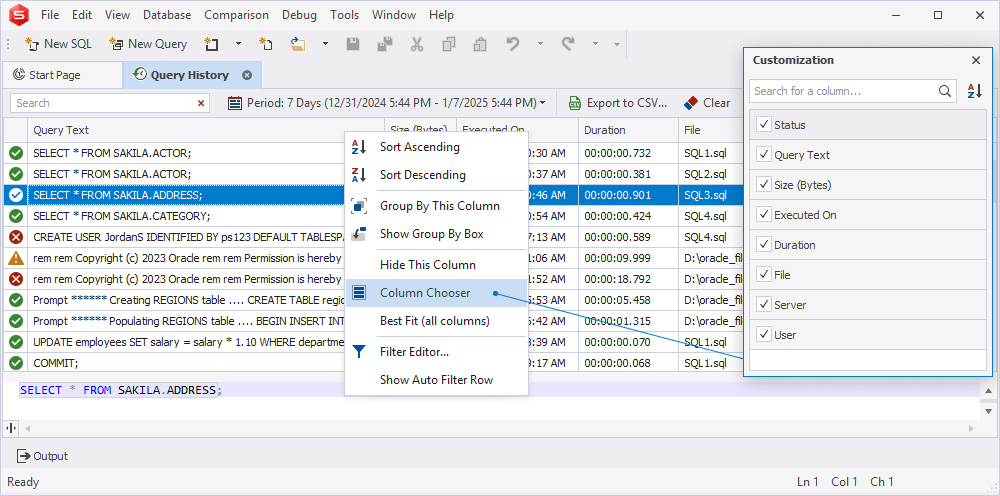Uncheck the Size (Bytes) column checkbox

click(x=763, y=184)
